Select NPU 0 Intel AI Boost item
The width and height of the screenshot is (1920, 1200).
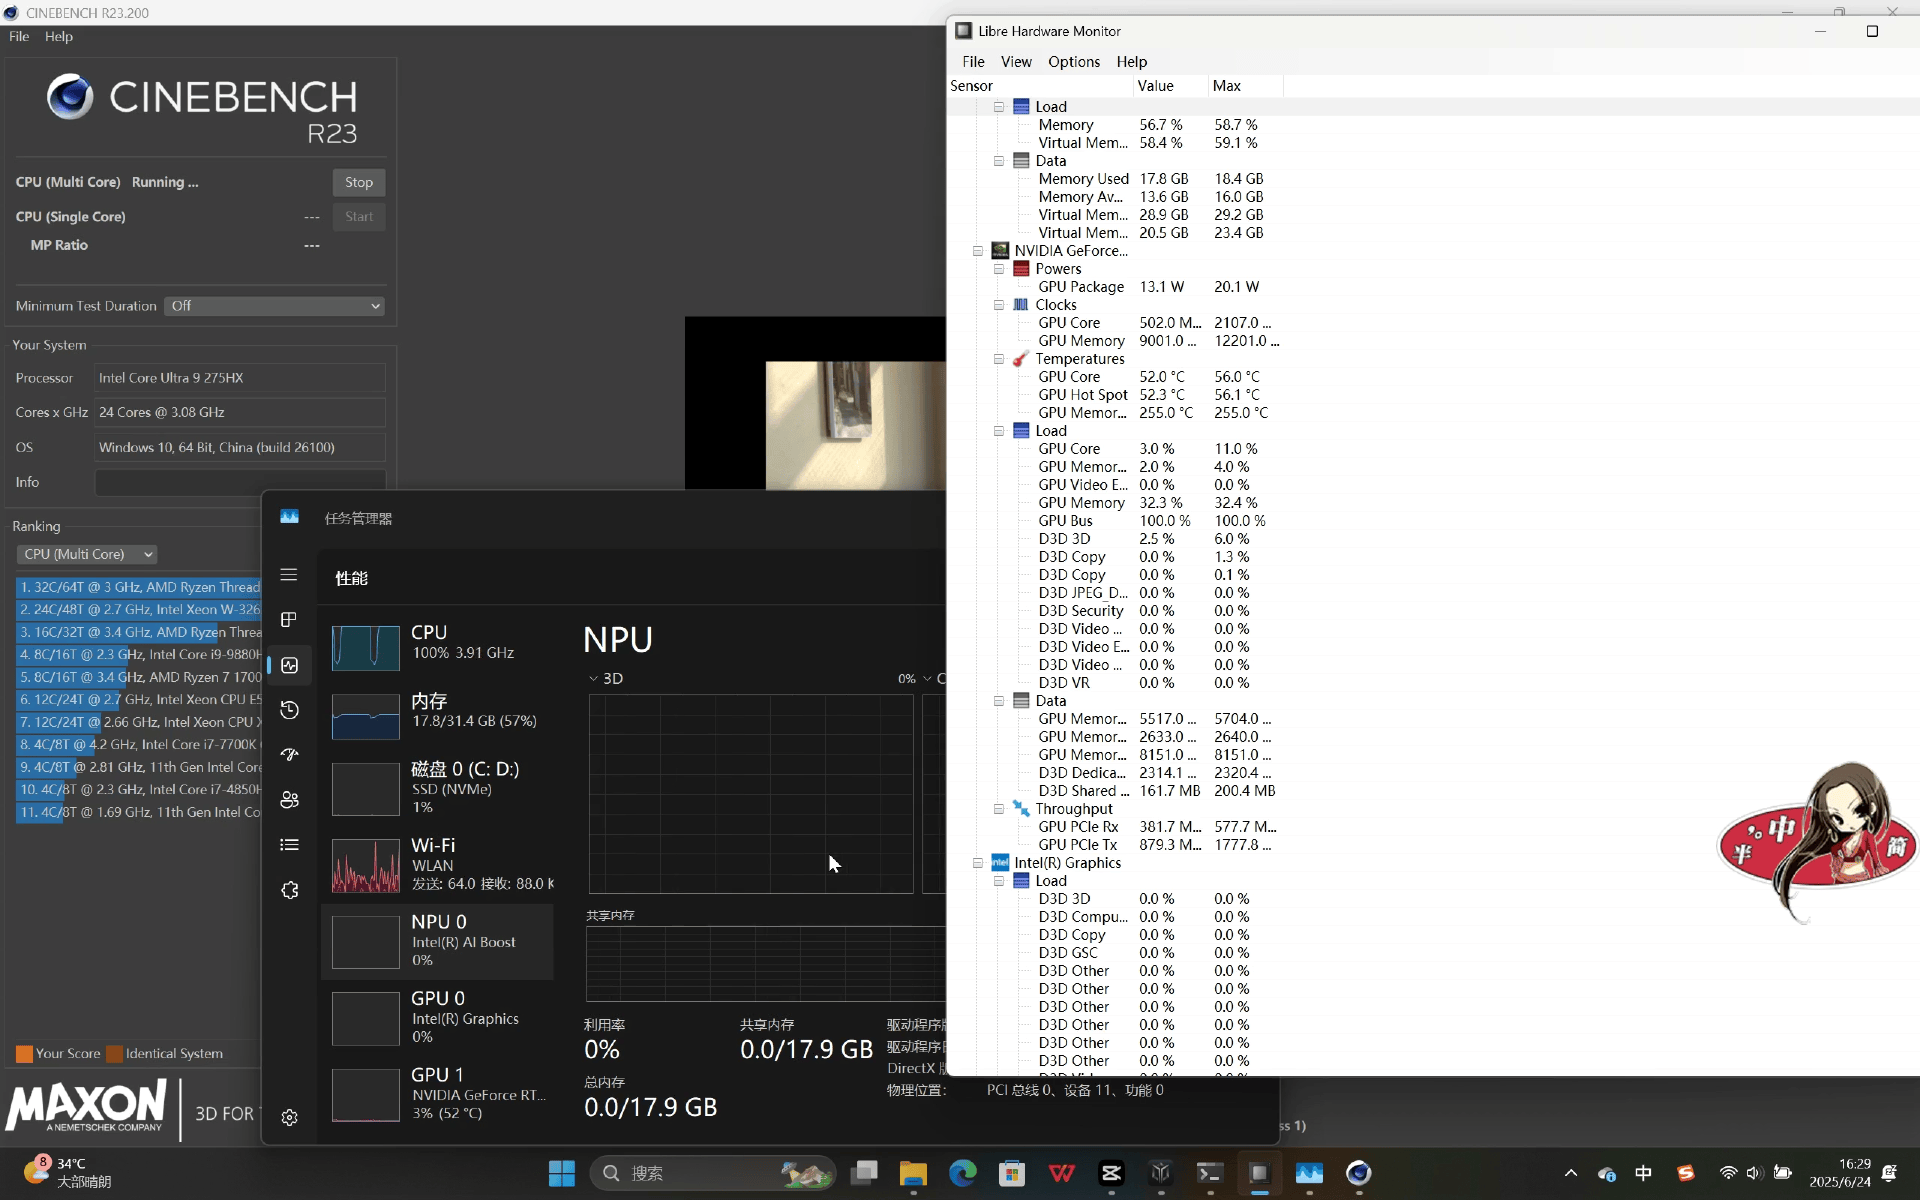click(x=437, y=941)
